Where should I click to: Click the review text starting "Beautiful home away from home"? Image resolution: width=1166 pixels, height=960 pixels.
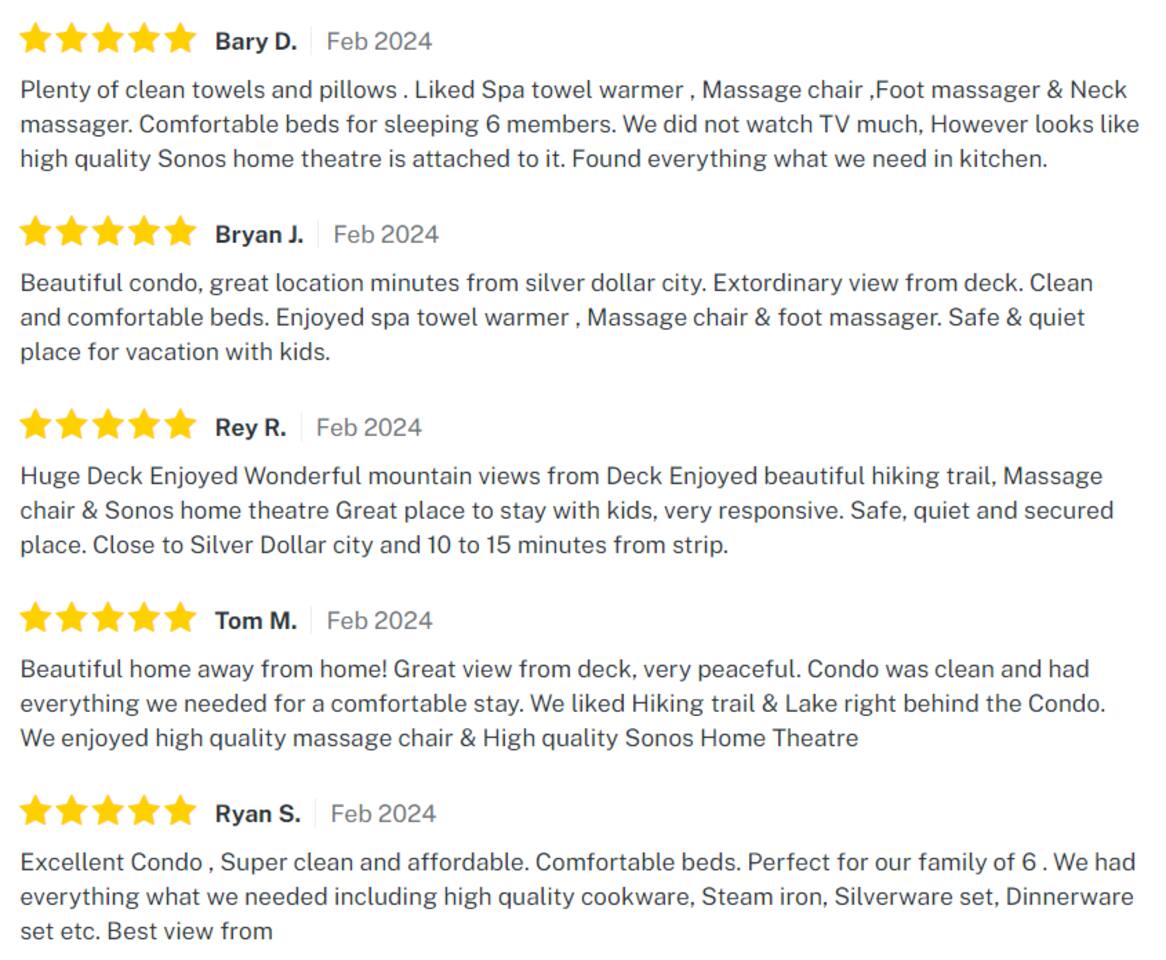coord(562,703)
